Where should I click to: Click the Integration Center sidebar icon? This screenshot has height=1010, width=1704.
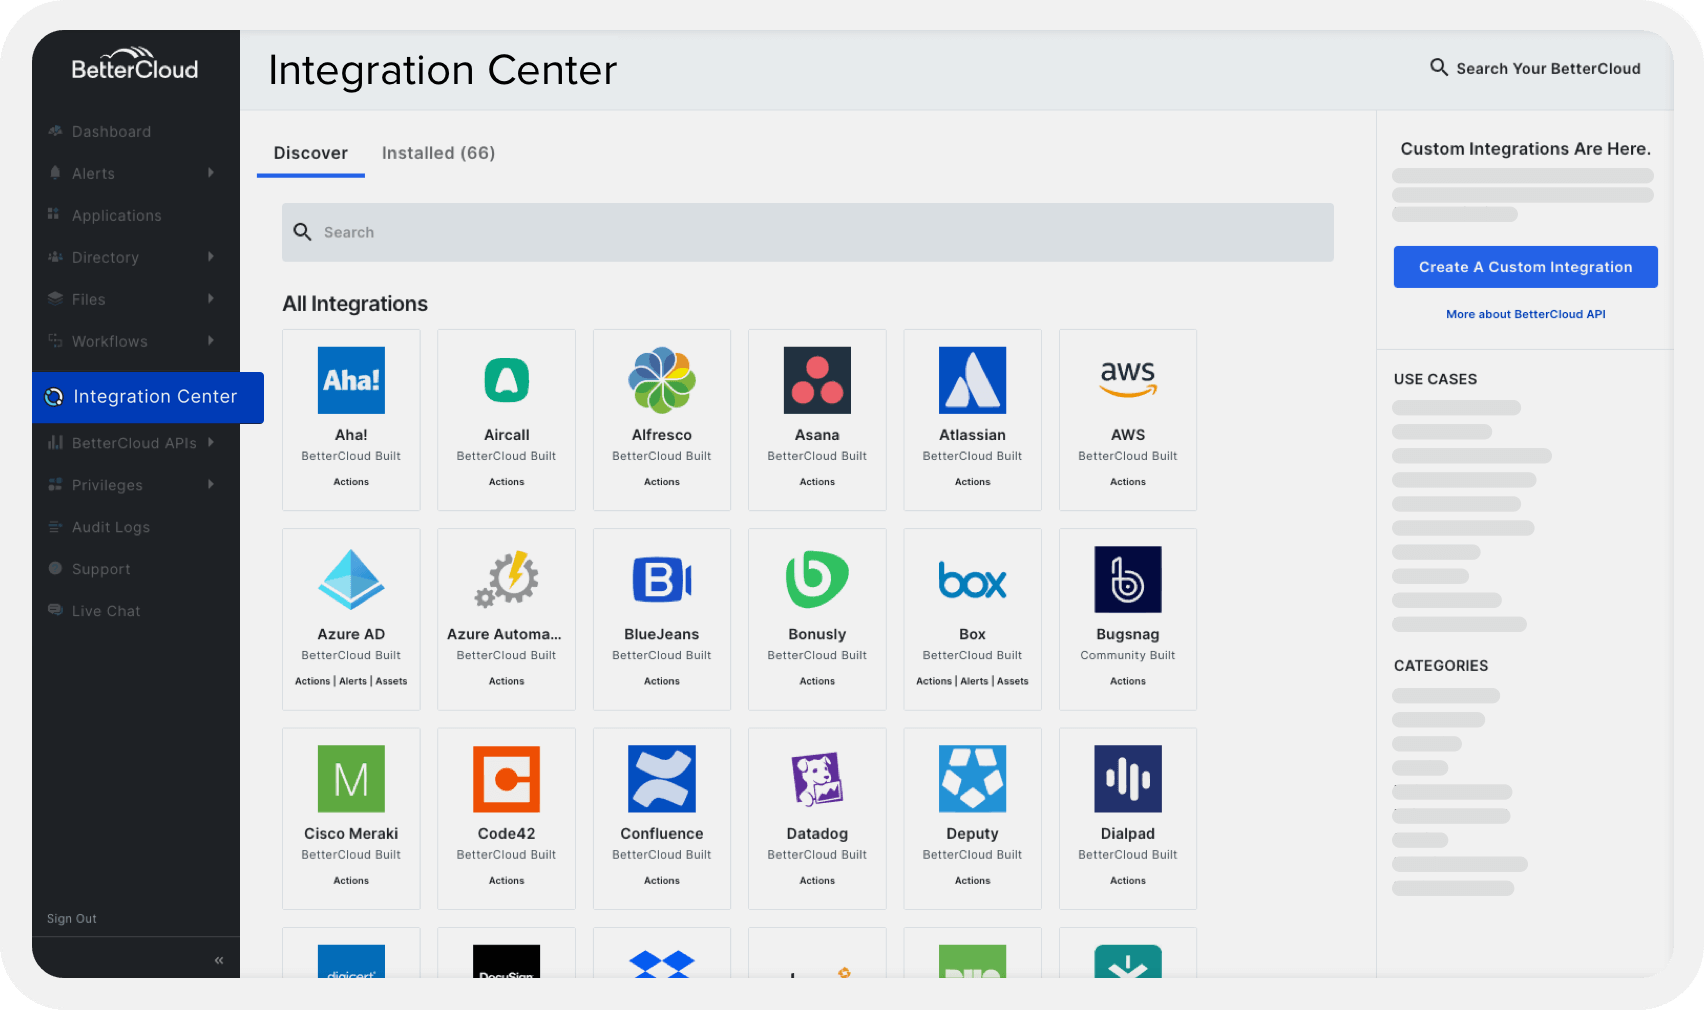click(x=54, y=397)
